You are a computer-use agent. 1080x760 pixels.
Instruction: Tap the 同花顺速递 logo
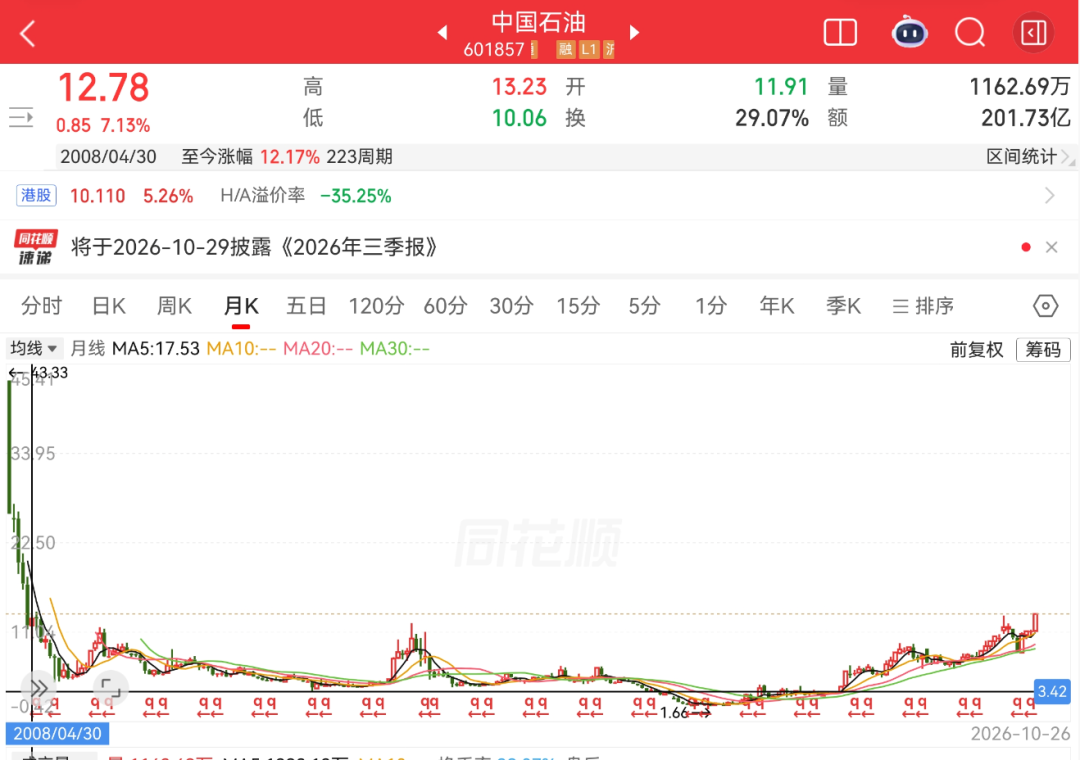click(x=36, y=247)
